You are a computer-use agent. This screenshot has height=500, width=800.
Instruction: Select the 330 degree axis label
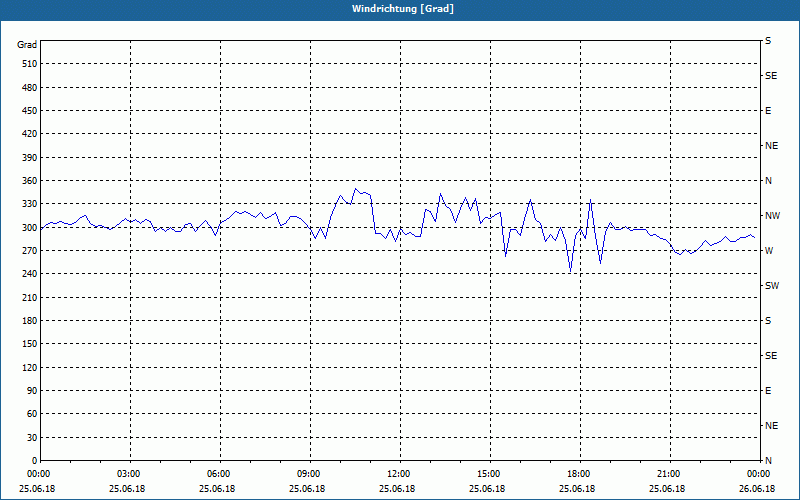click(x=30, y=204)
